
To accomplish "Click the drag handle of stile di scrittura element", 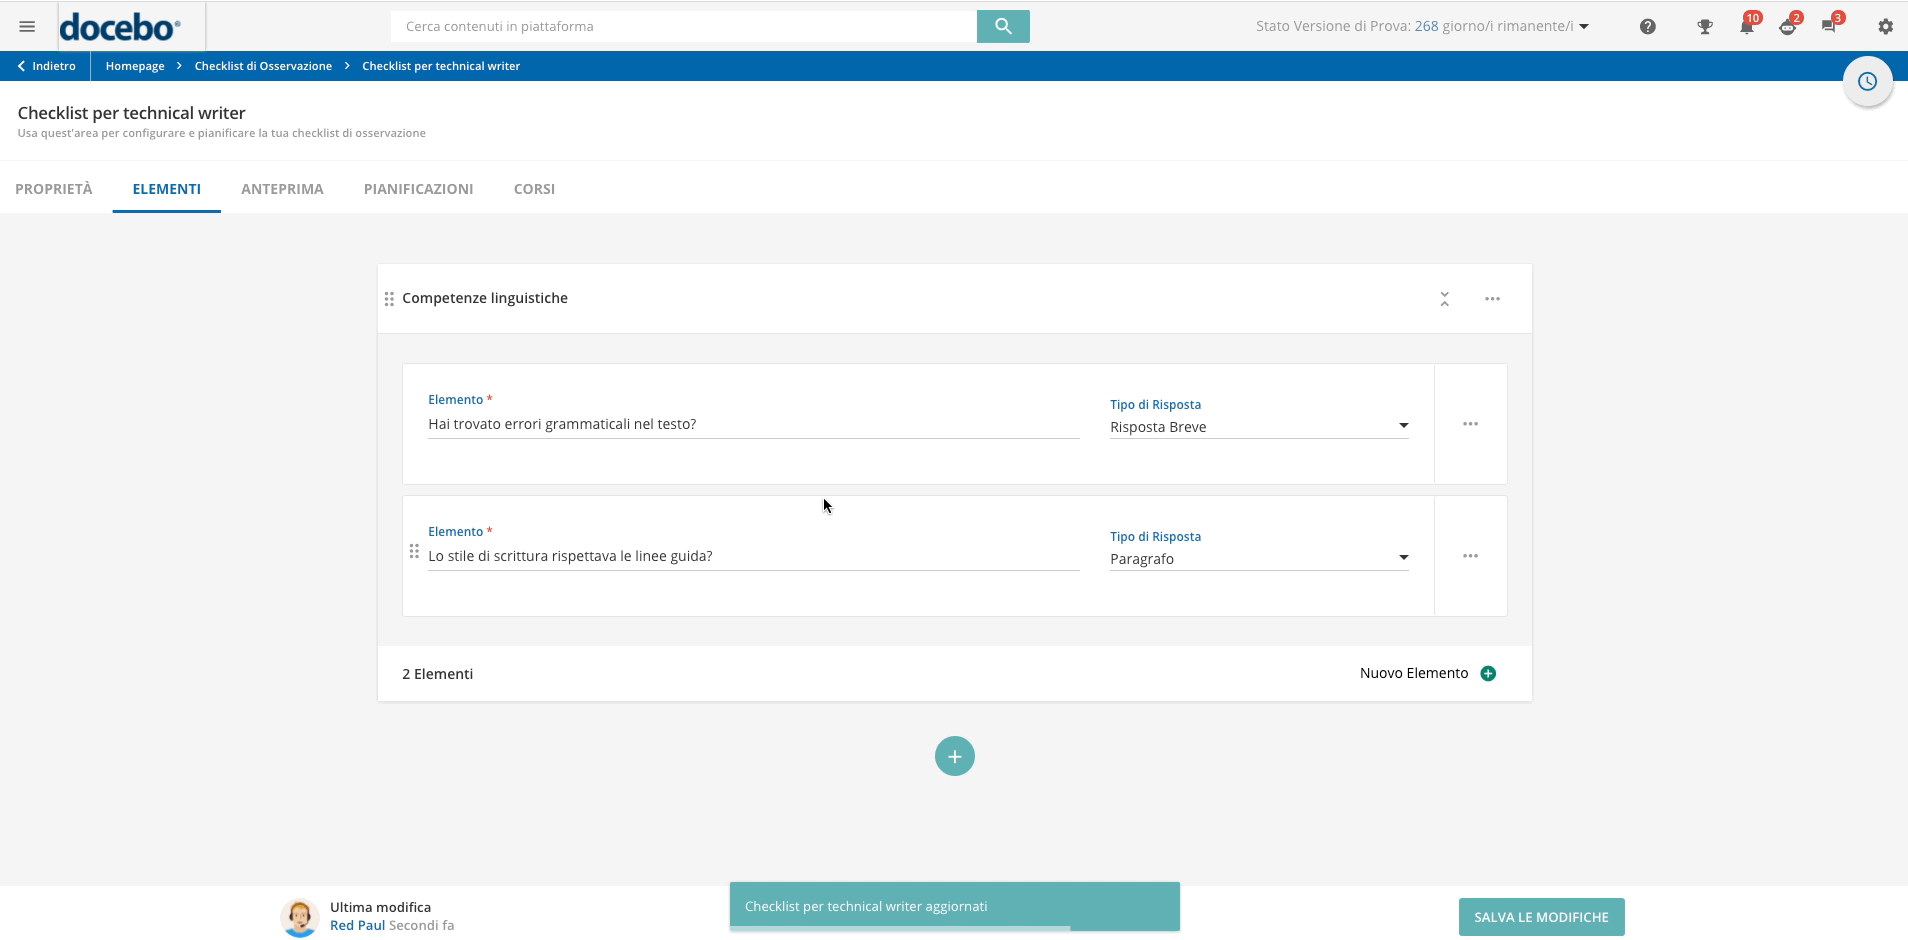I will [x=414, y=551].
